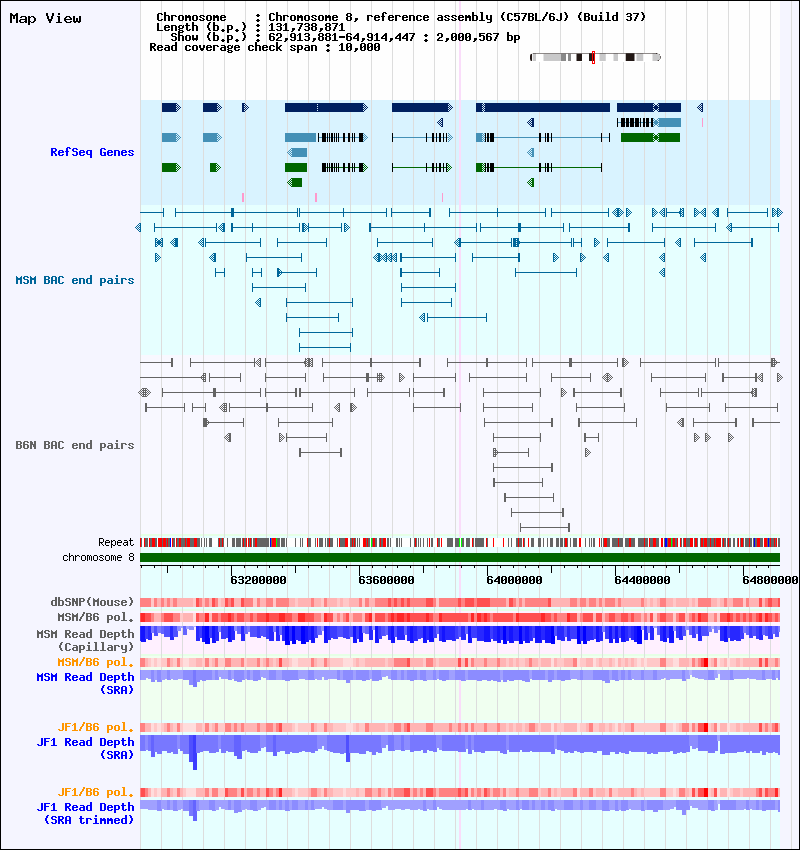
Task: Click the longest navy gene bar in RefSeq Genes
Action: [543, 107]
